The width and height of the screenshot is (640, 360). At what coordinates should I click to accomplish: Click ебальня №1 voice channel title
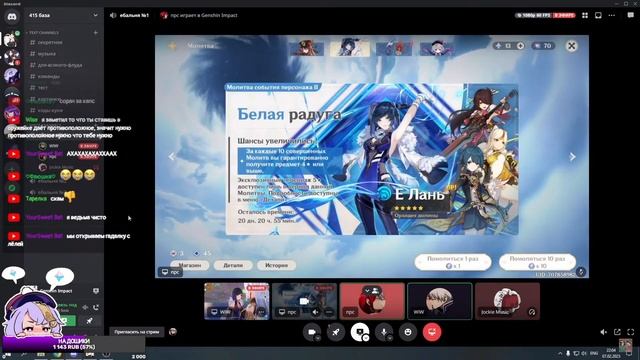pos(134,15)
